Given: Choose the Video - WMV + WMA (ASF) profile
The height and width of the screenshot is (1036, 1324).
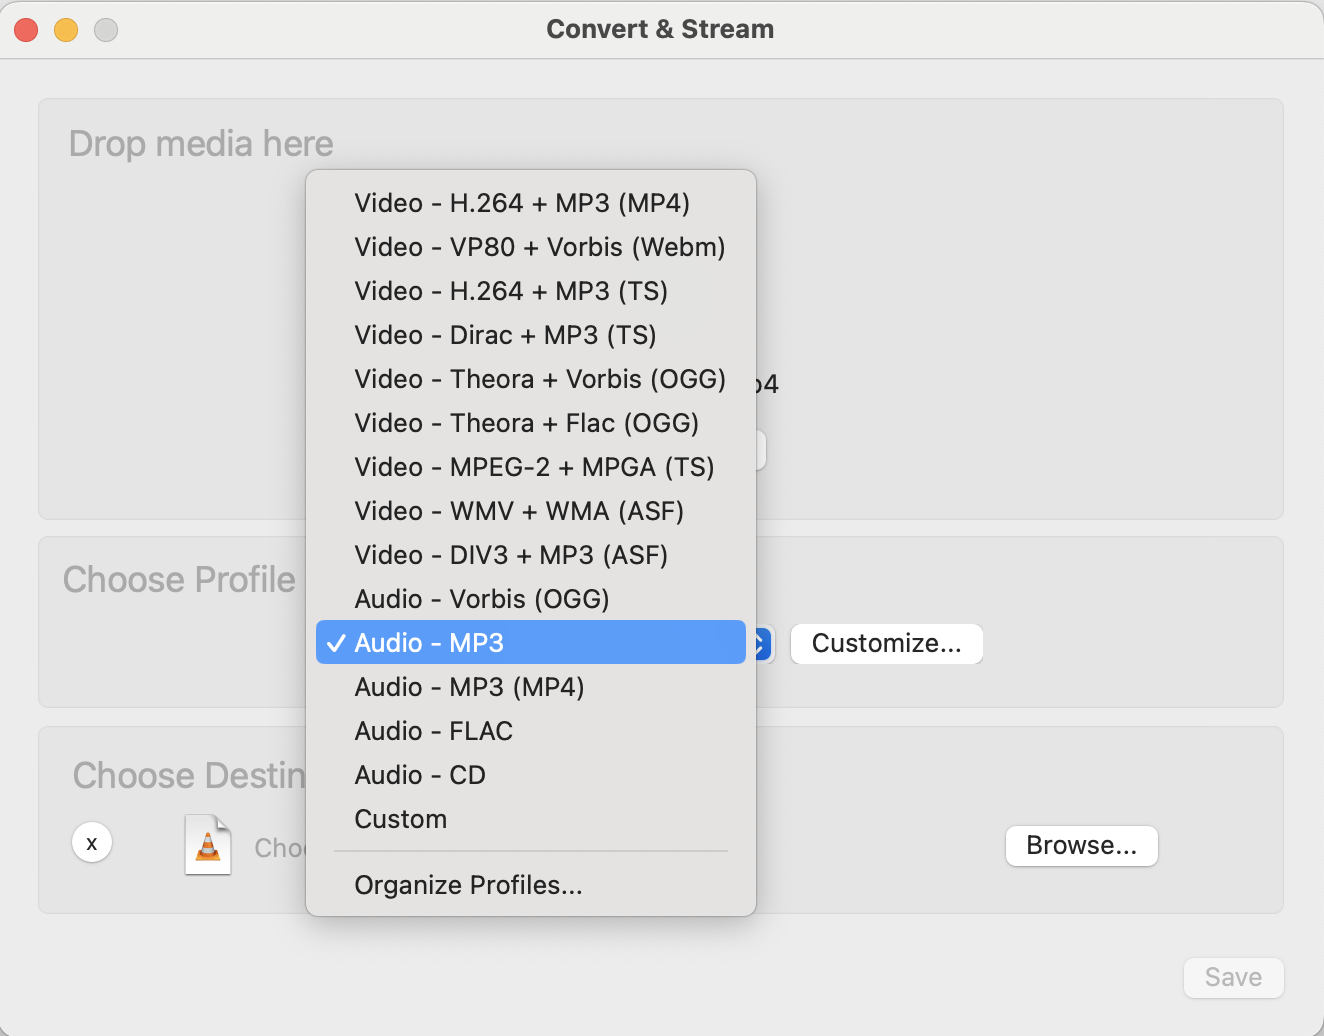Looking at the screenshot, I should click(519, 511).
